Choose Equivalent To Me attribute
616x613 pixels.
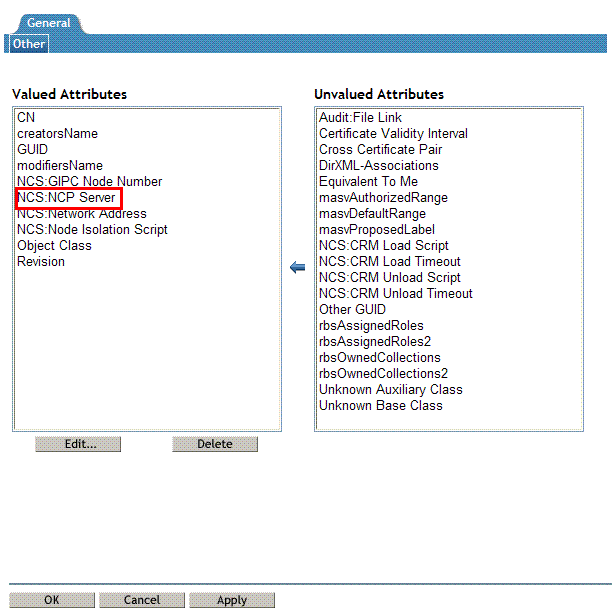(x=368, y=182)
